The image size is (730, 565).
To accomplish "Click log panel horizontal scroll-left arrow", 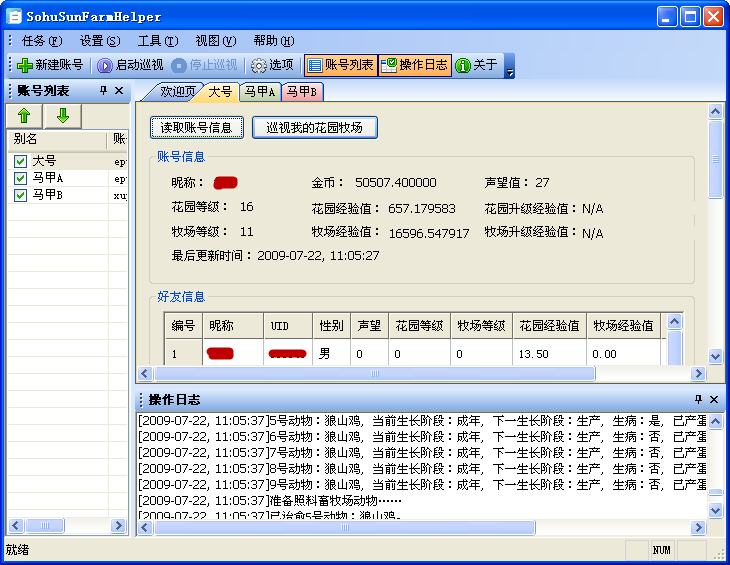I will pyautogui.click(x=145, y=527).
